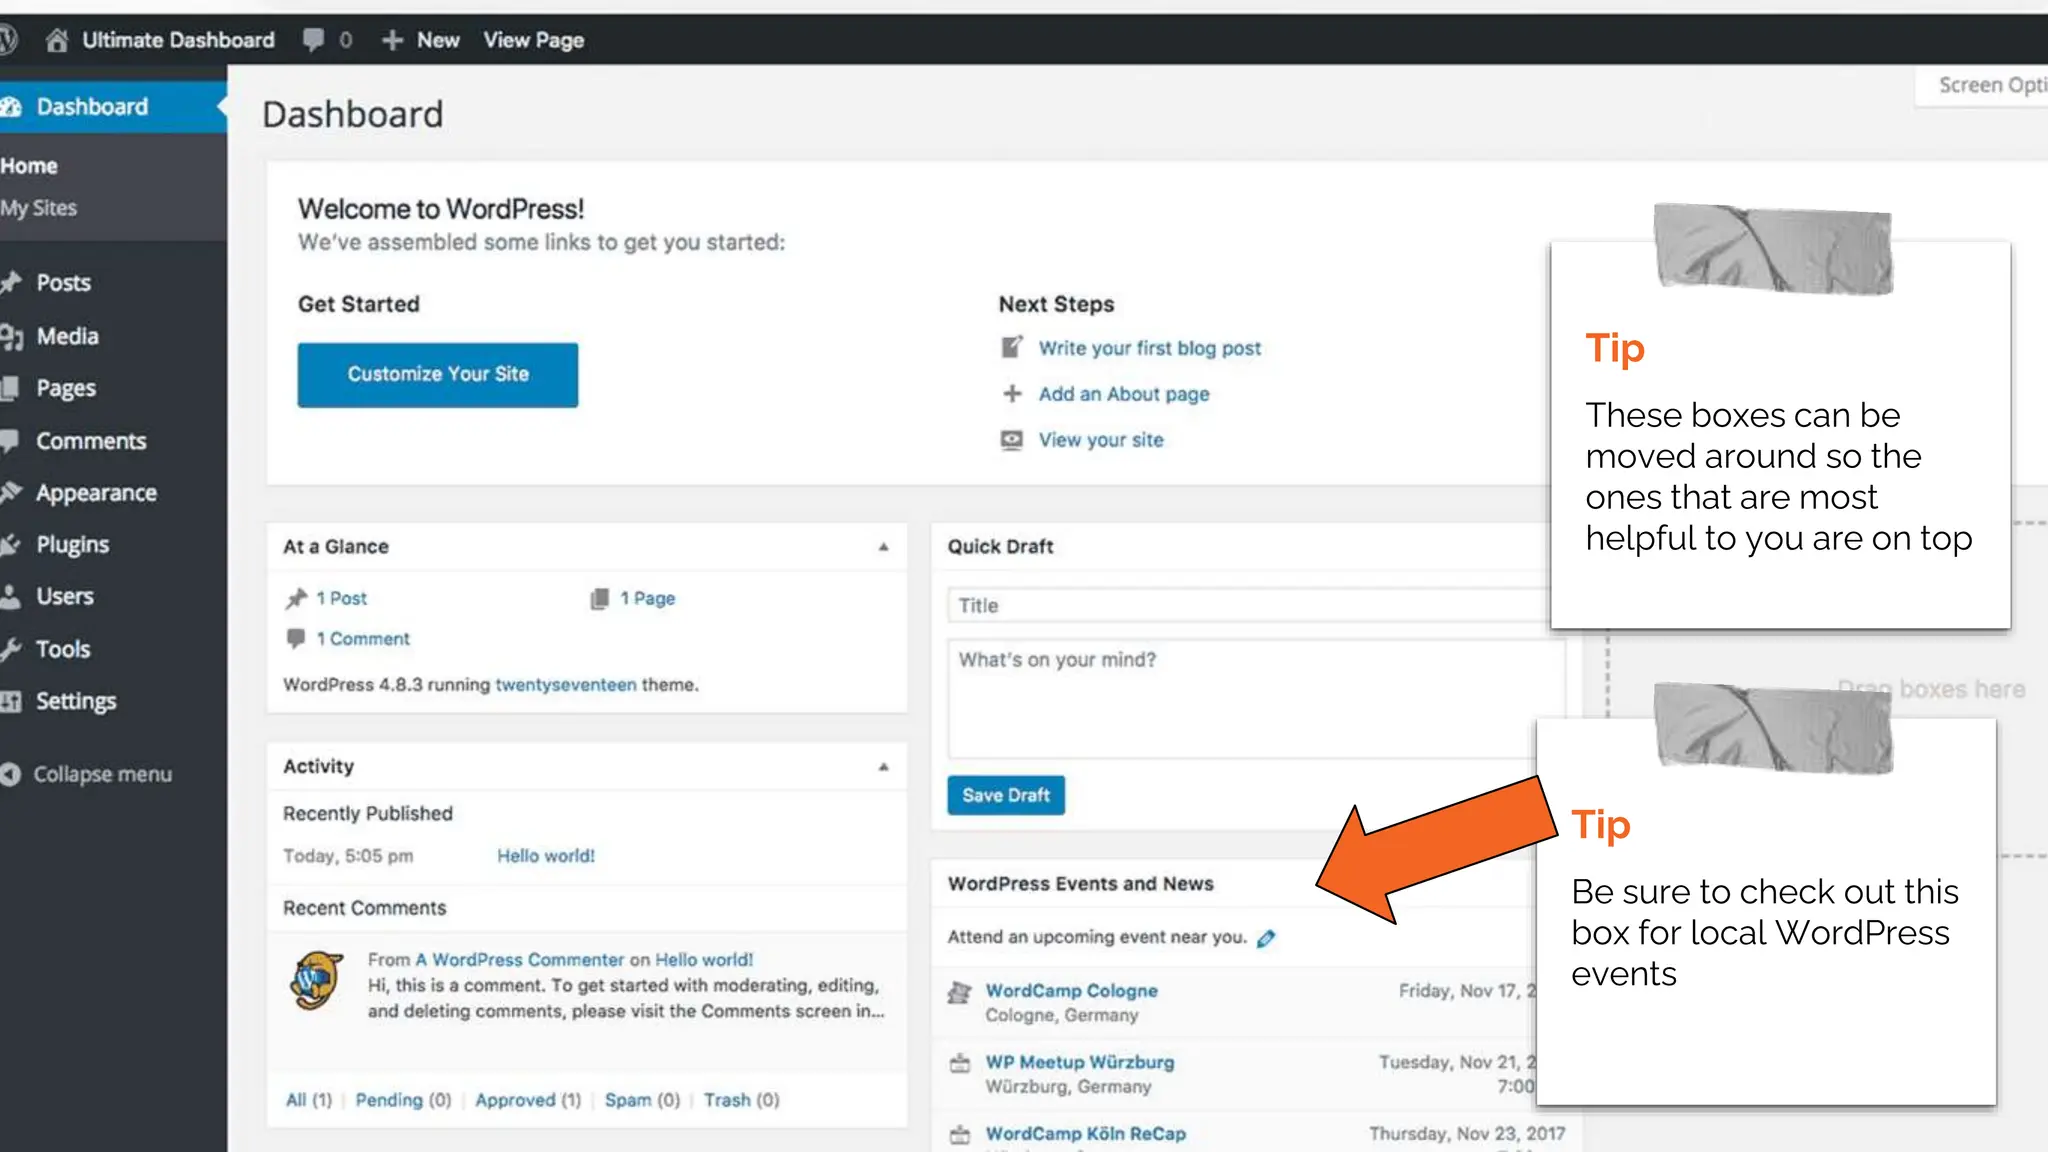This screenshot has width=2048, height=1152.
Task: Focus the What's on your mind text area
Action: 1256,699
